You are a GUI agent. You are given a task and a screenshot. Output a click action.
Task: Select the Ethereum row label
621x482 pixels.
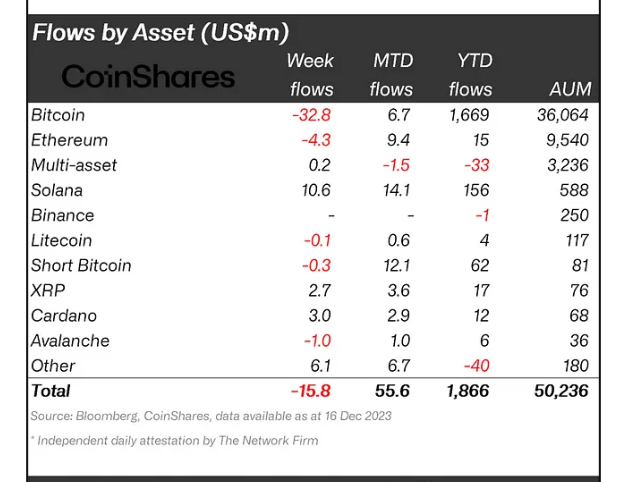tap(69, 140)
